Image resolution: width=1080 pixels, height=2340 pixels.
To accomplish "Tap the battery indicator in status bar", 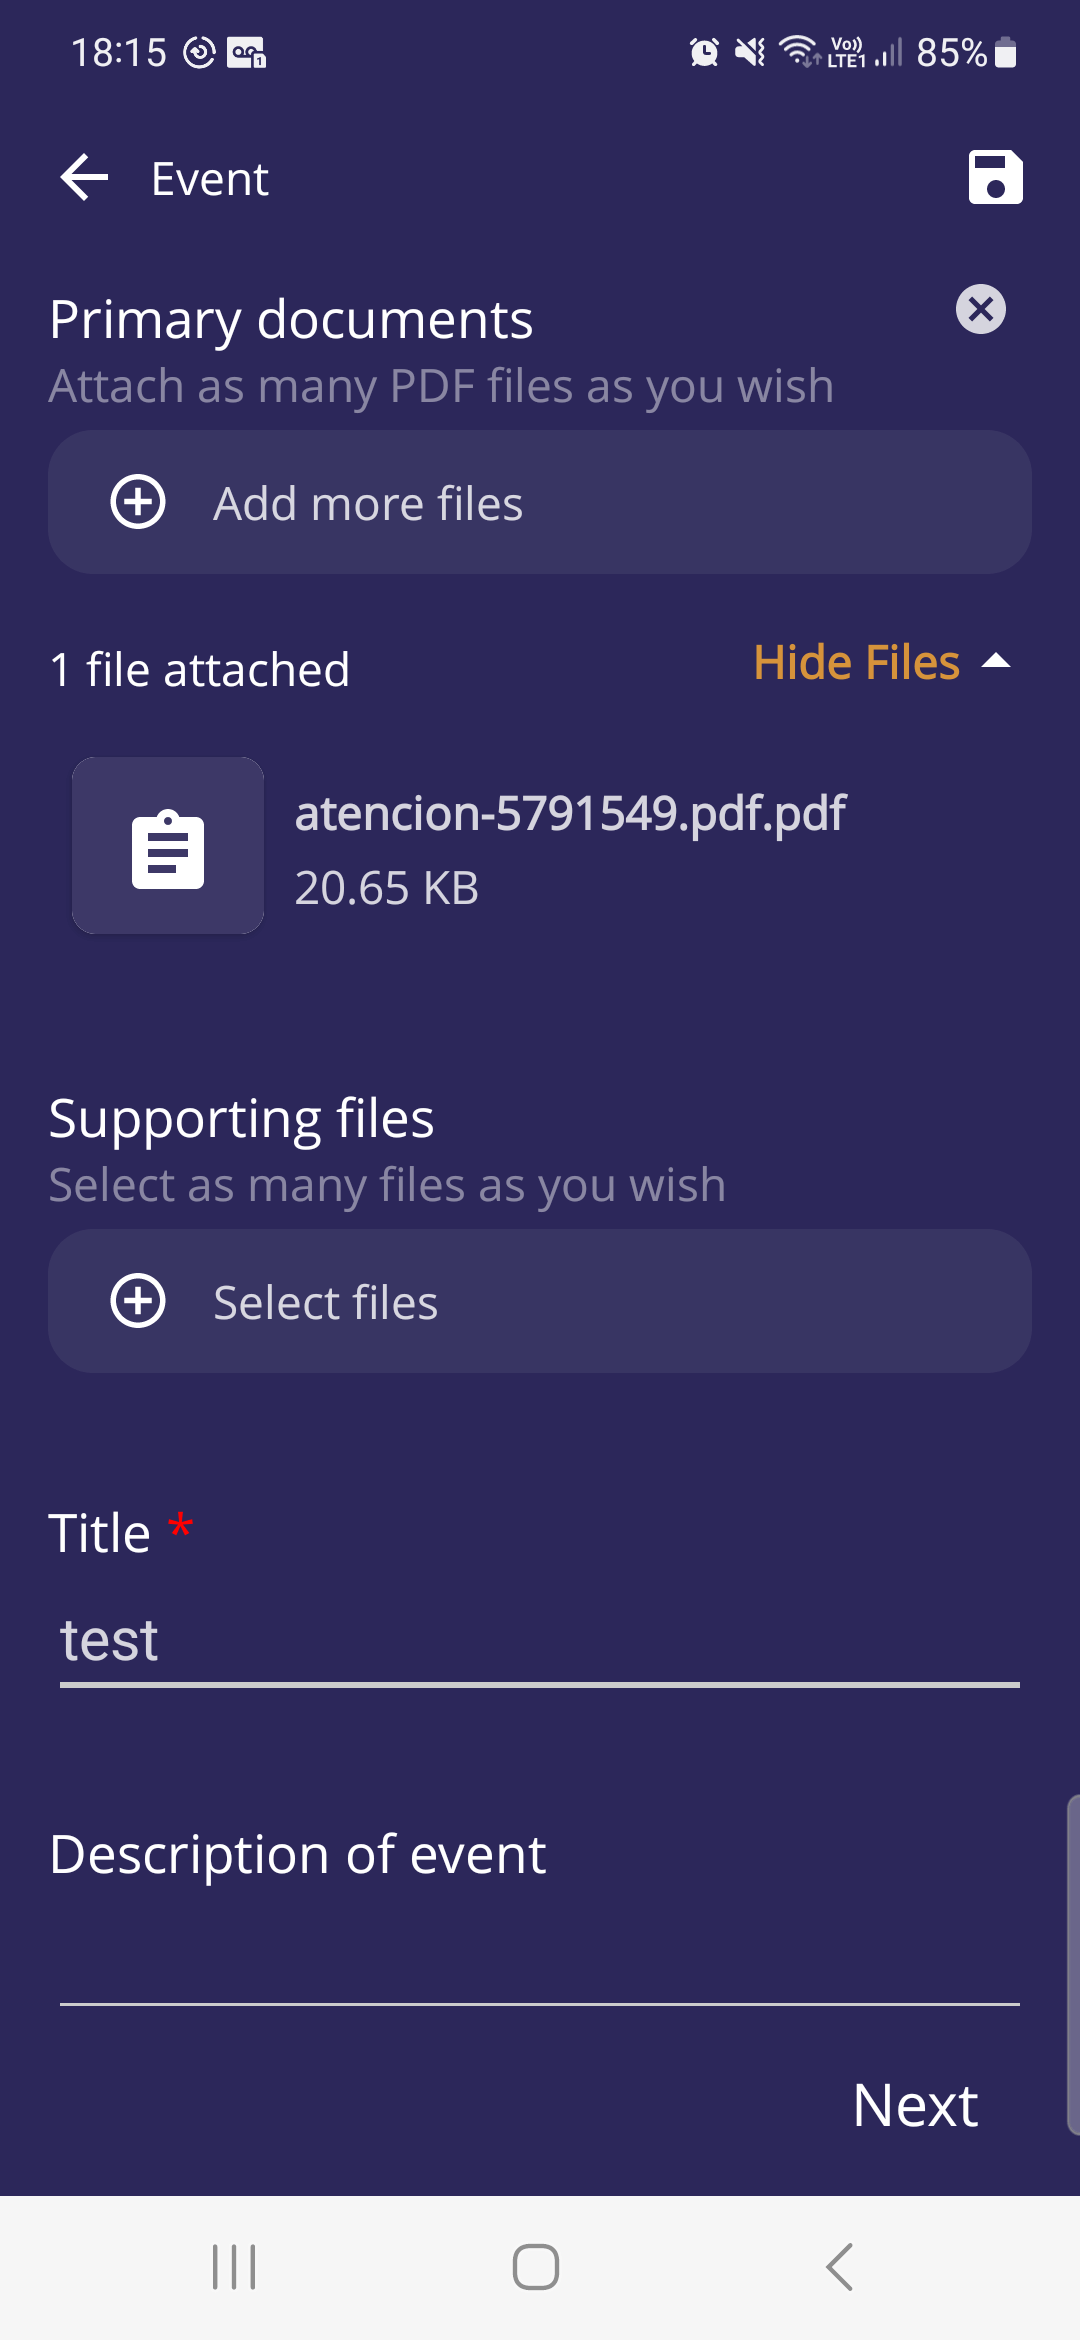I will [x=1006, y=52].
